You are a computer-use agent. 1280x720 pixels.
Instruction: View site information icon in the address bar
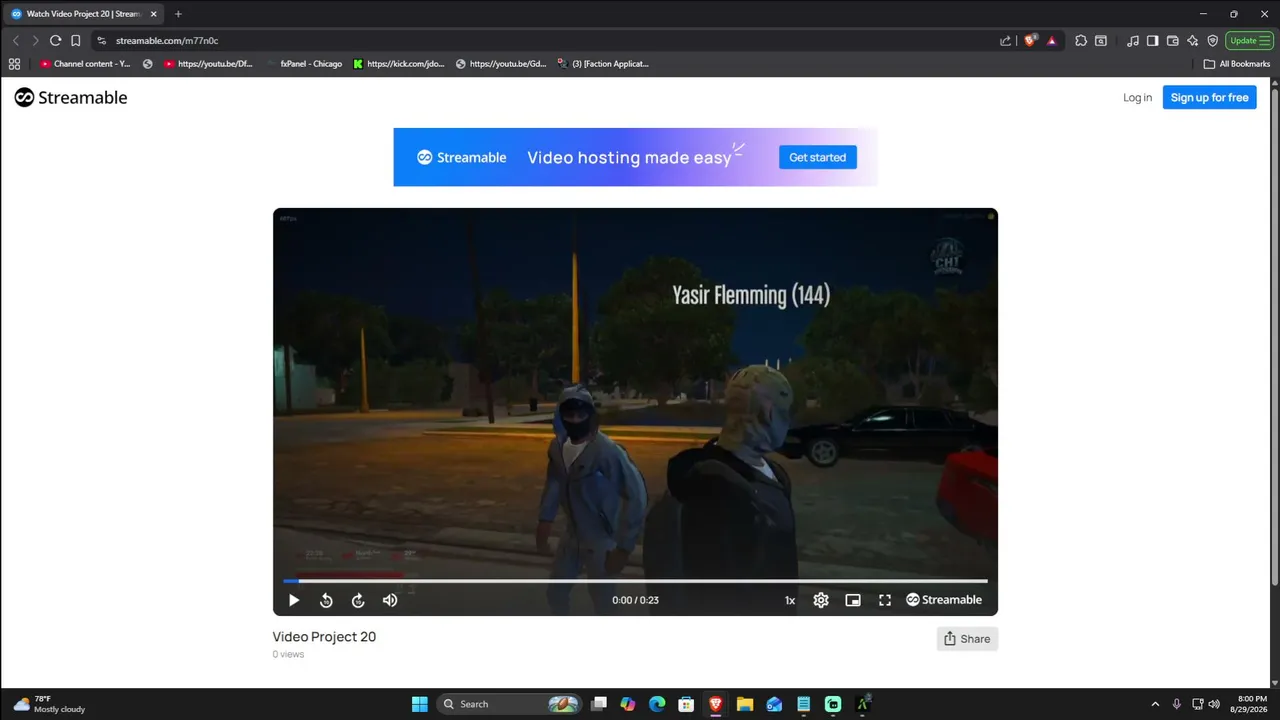click(x=102, y=41)
